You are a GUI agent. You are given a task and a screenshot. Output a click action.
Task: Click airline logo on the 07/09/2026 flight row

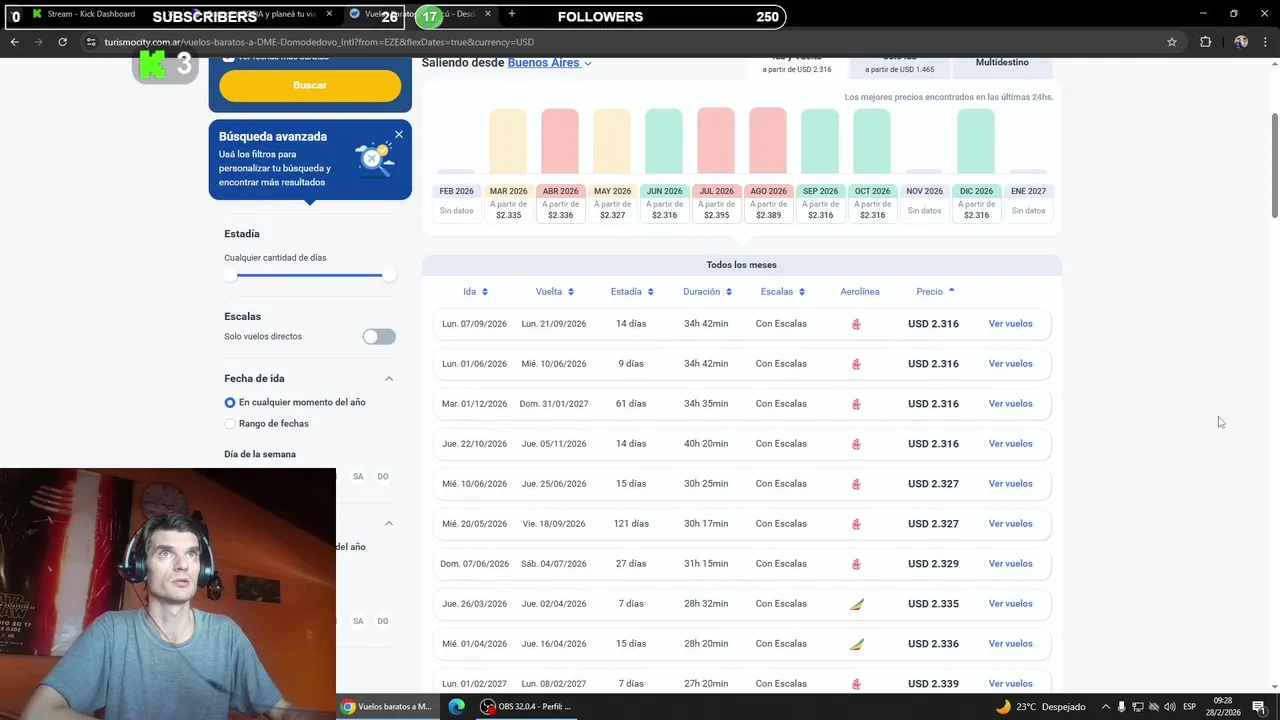[x=856, y=324]
